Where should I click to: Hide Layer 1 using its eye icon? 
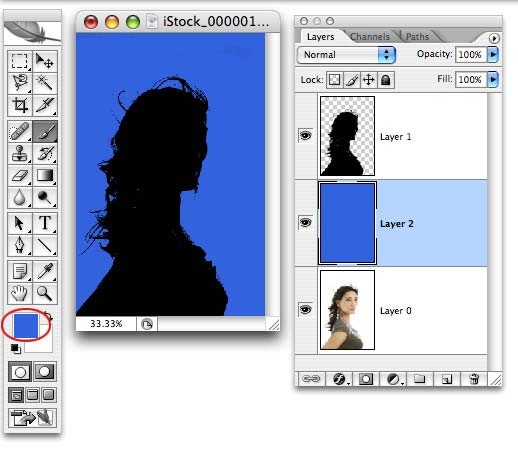coord(305,136)
